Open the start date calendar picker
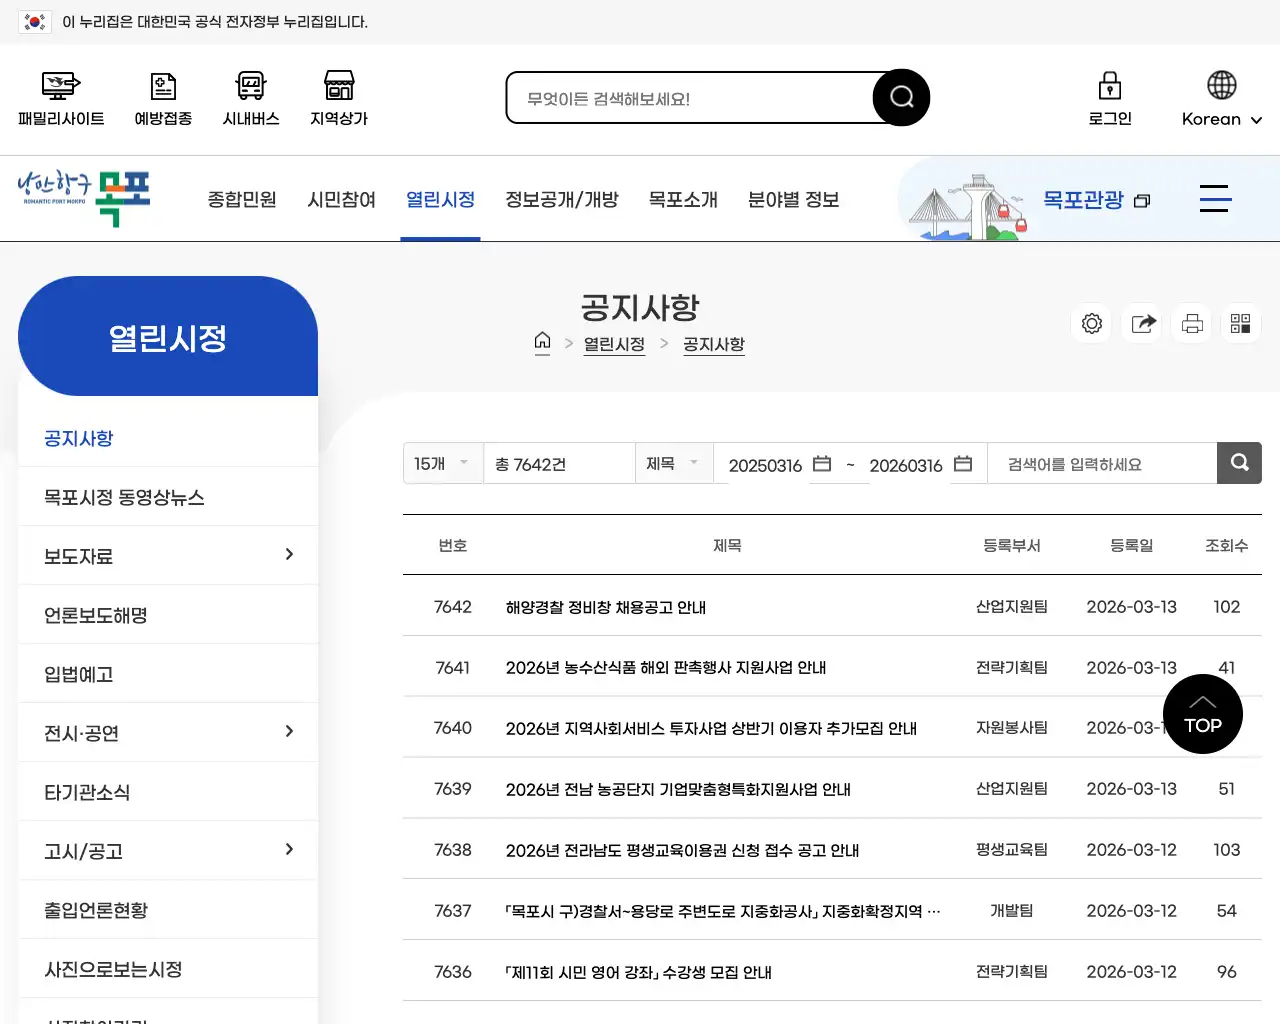Screen dimensions: 1280x1024 click(821, 463)
